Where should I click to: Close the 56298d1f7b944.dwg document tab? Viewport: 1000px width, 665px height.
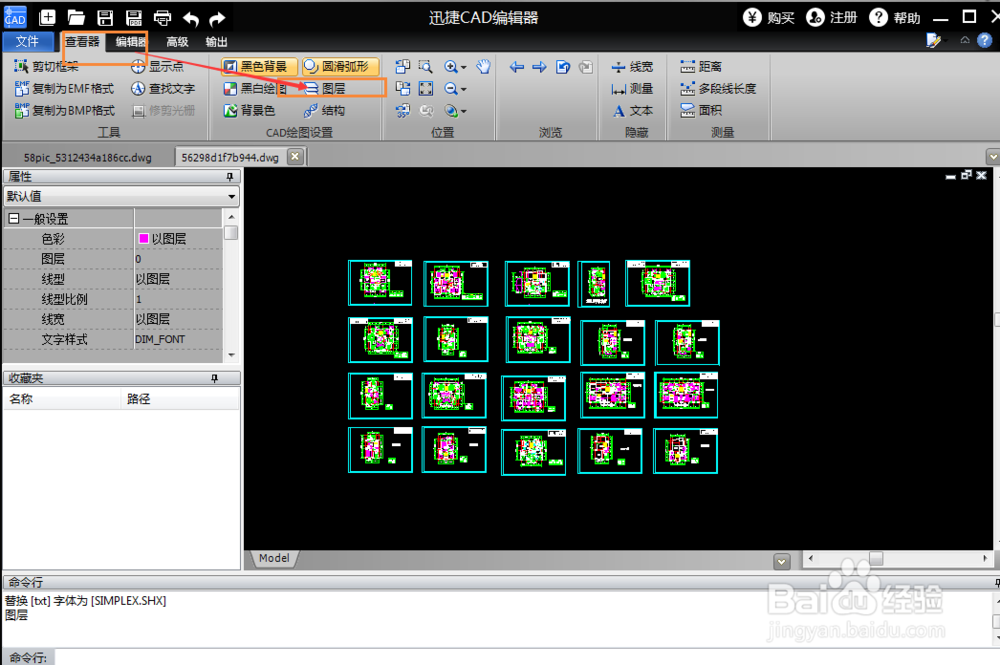pos(295,156)
